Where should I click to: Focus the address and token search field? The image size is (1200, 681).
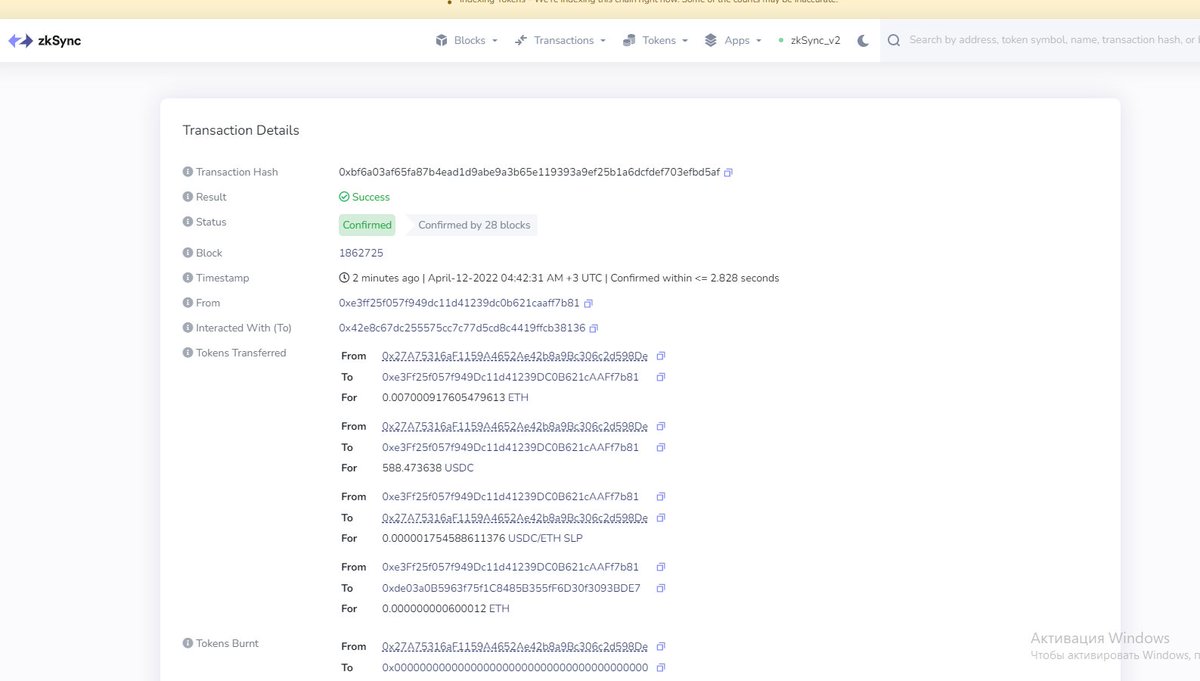click(x=1052, y=41)
